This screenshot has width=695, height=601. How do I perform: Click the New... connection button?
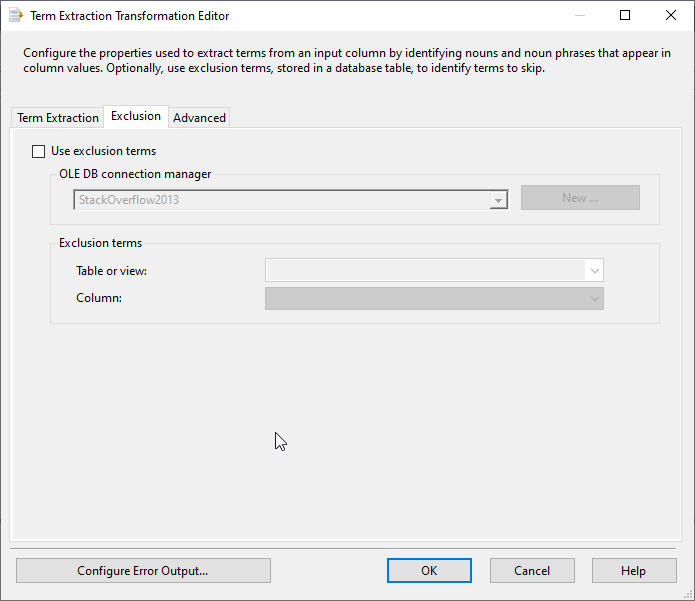pos(580,198)
